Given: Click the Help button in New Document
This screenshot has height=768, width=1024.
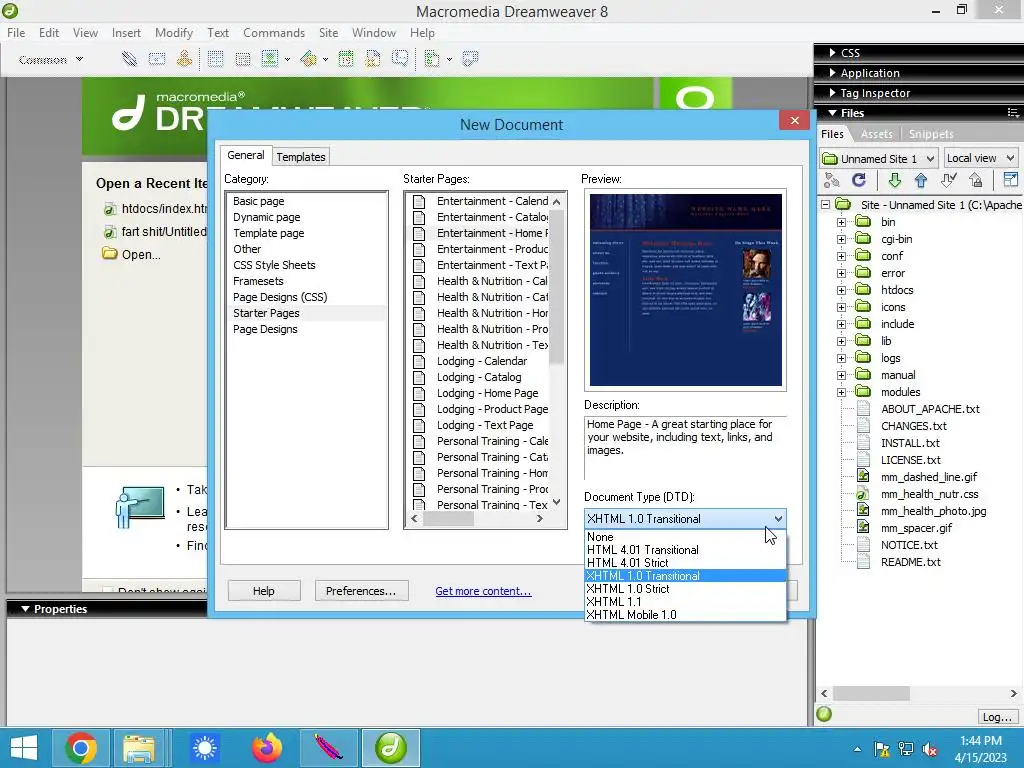Looking at the screenshot, I should pos(264,591).
